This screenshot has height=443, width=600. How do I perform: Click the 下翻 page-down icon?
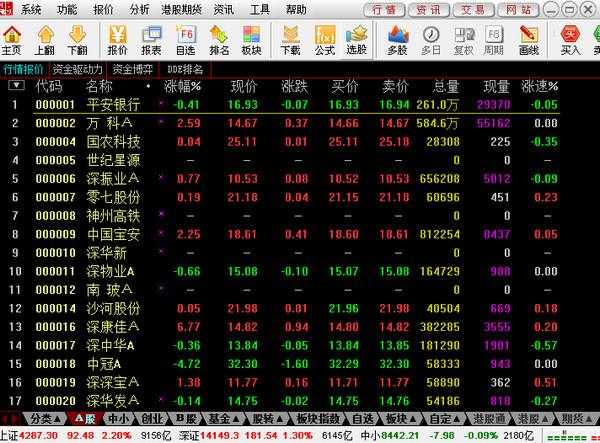(x=77, y=40)
